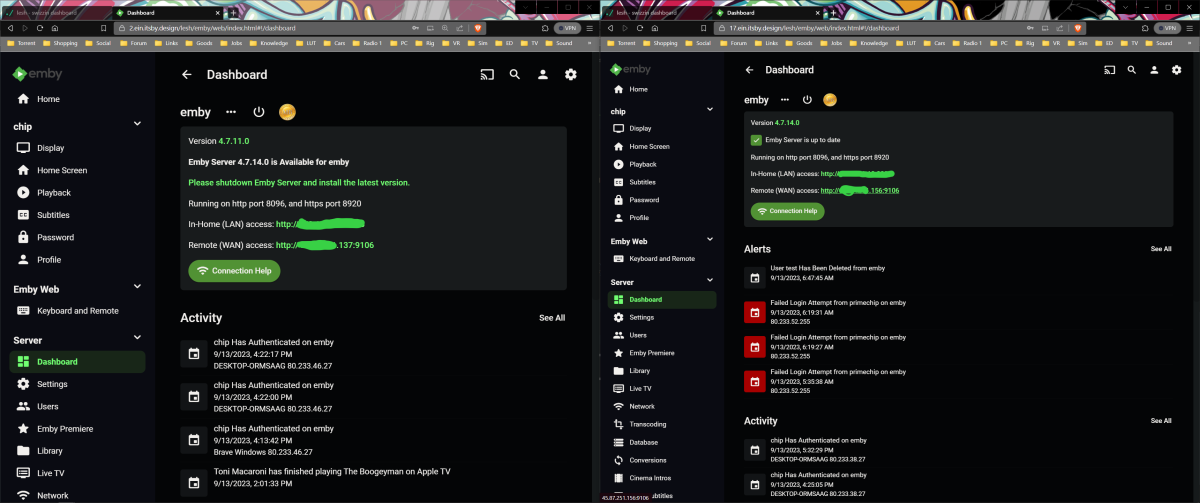Image resolution: width=1200 pixels, height=503 pixels.
Task: Open the Torrent bookmarks folder in left browser
Action: [21, 44]
